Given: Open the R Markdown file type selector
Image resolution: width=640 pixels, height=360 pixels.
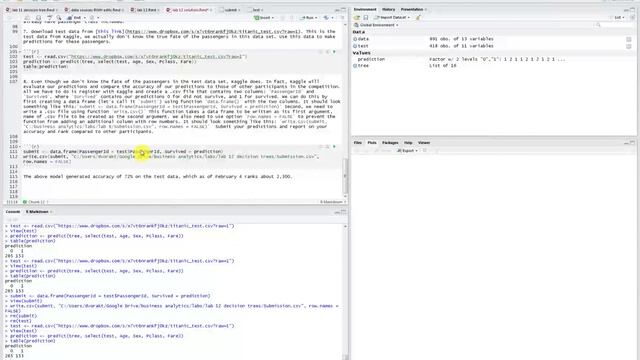Looking at the screenshot, I should click(333, 202).
